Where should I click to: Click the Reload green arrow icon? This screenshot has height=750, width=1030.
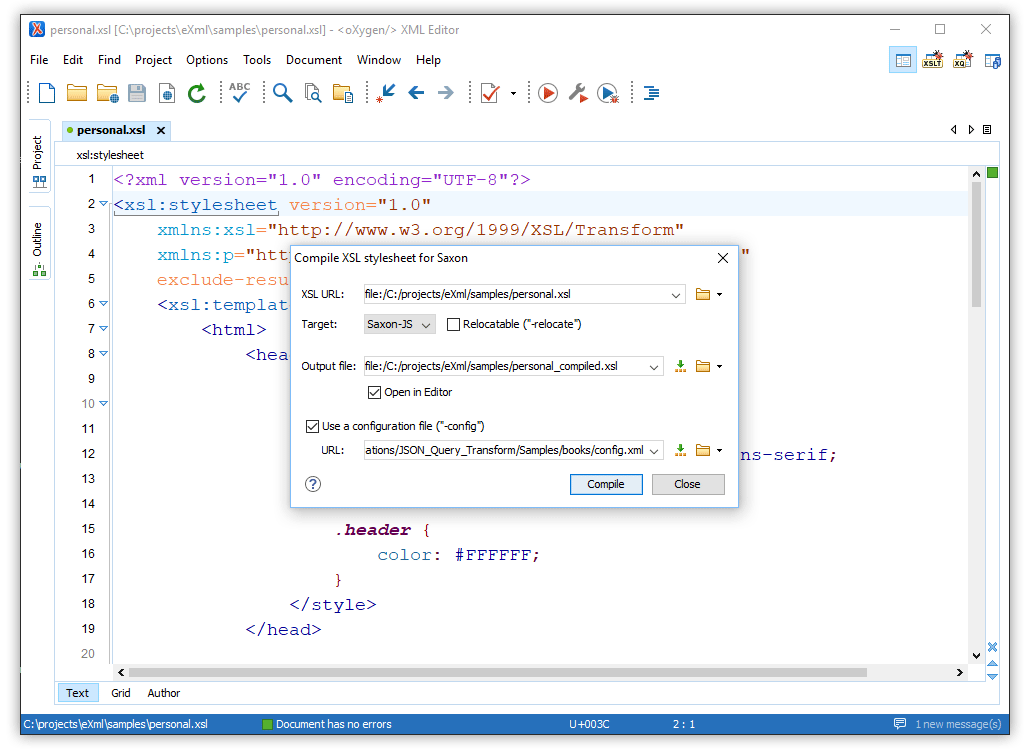click(x=196, y=93)
